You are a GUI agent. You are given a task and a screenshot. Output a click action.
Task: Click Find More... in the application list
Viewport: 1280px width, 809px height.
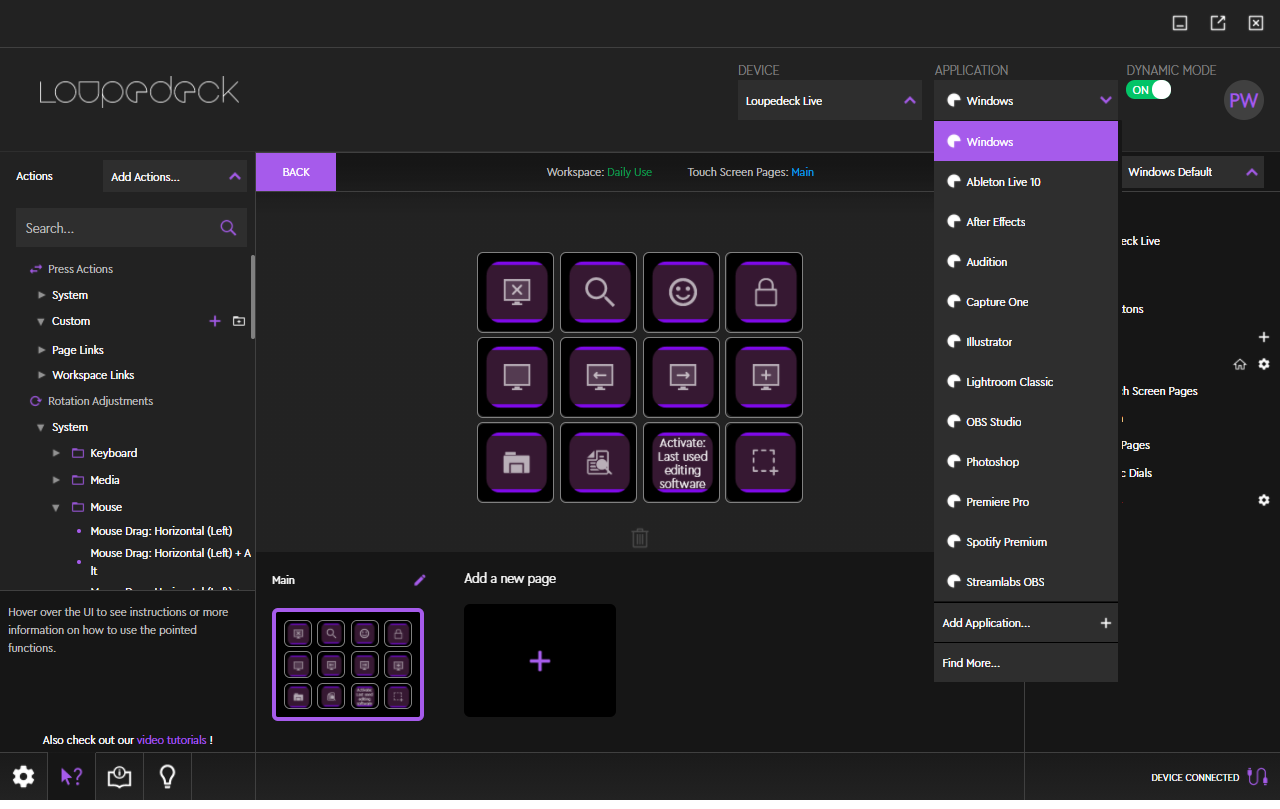(x=1026, y=663)
